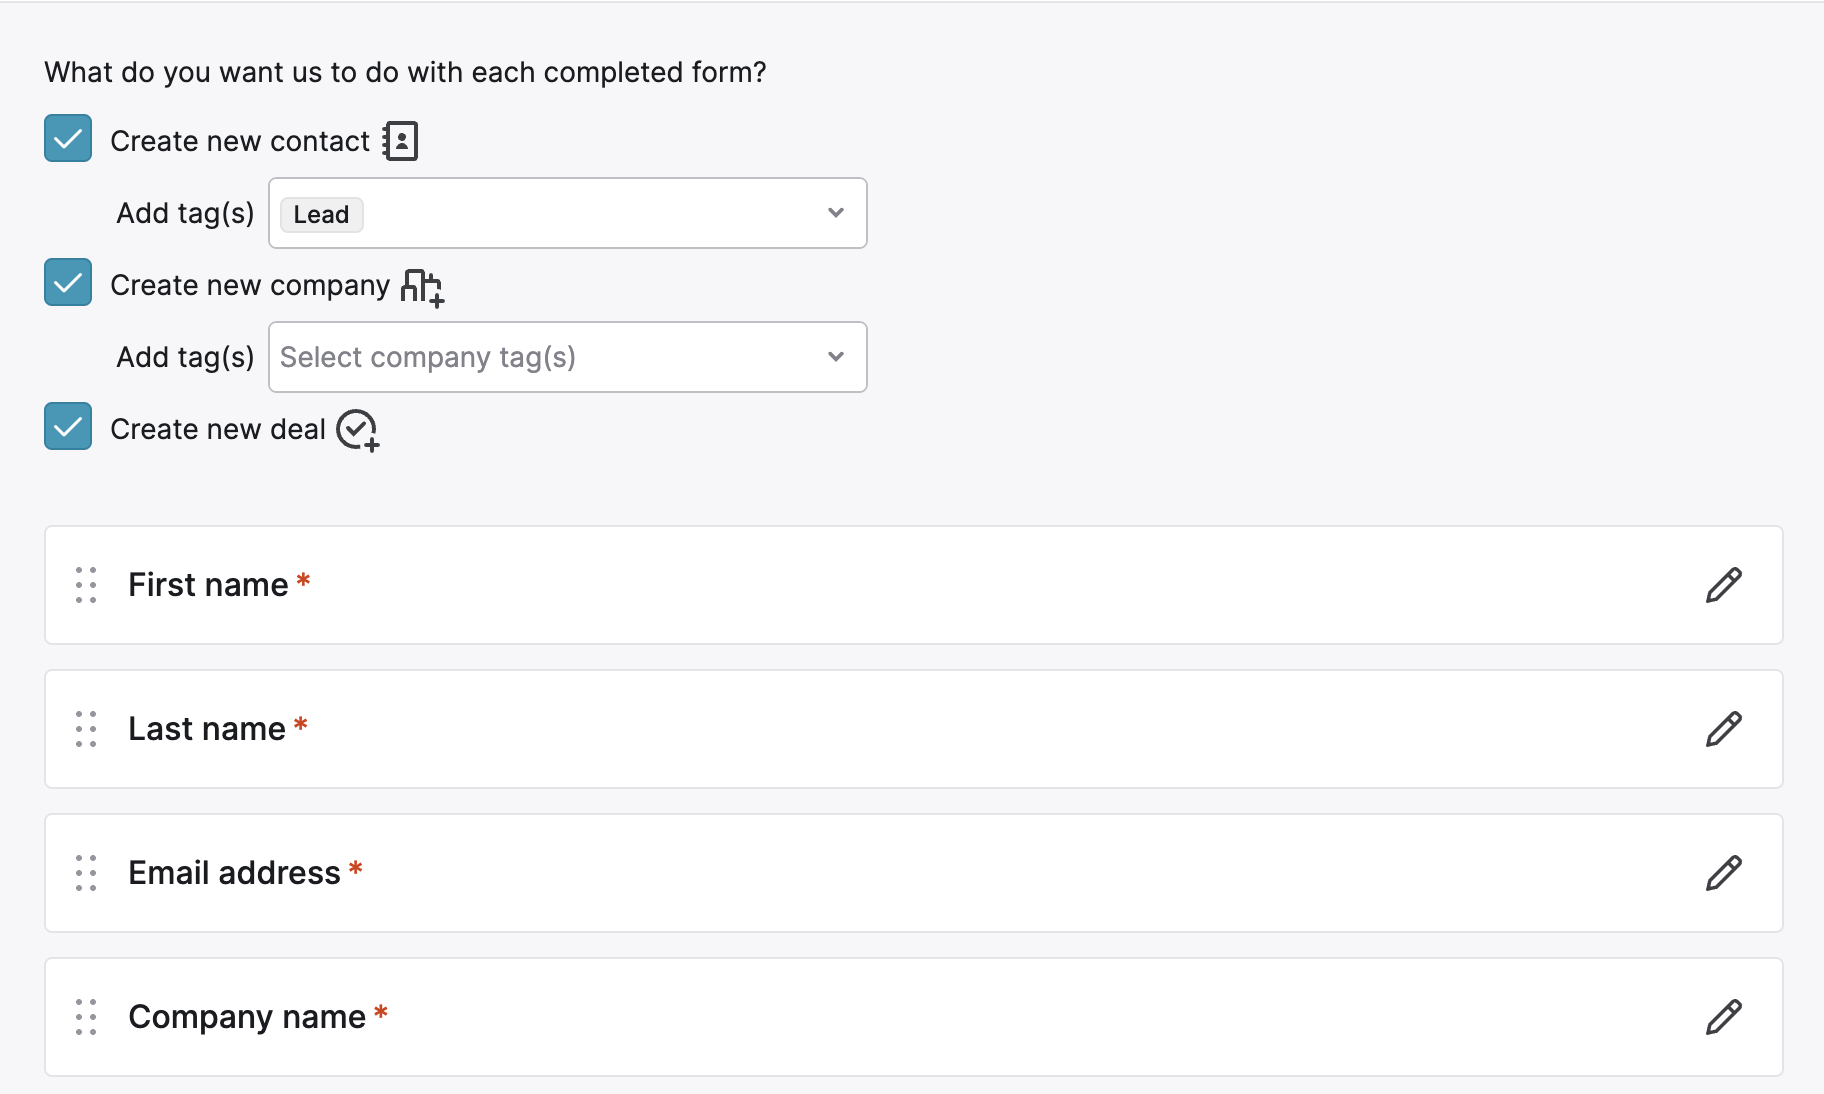Grab the First name drag handle
The width and height of the screenshot is (1824, 1094).
pos(86,585)
